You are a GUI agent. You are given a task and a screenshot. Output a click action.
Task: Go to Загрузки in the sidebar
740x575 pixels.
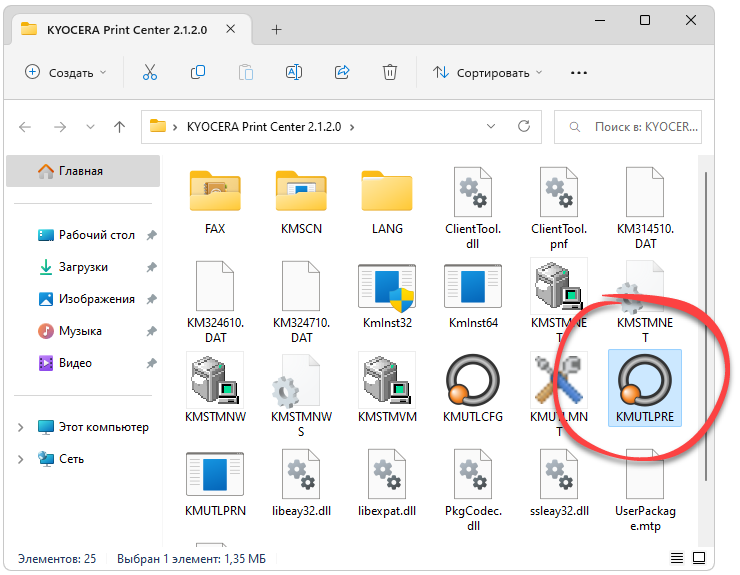[83, 267]
